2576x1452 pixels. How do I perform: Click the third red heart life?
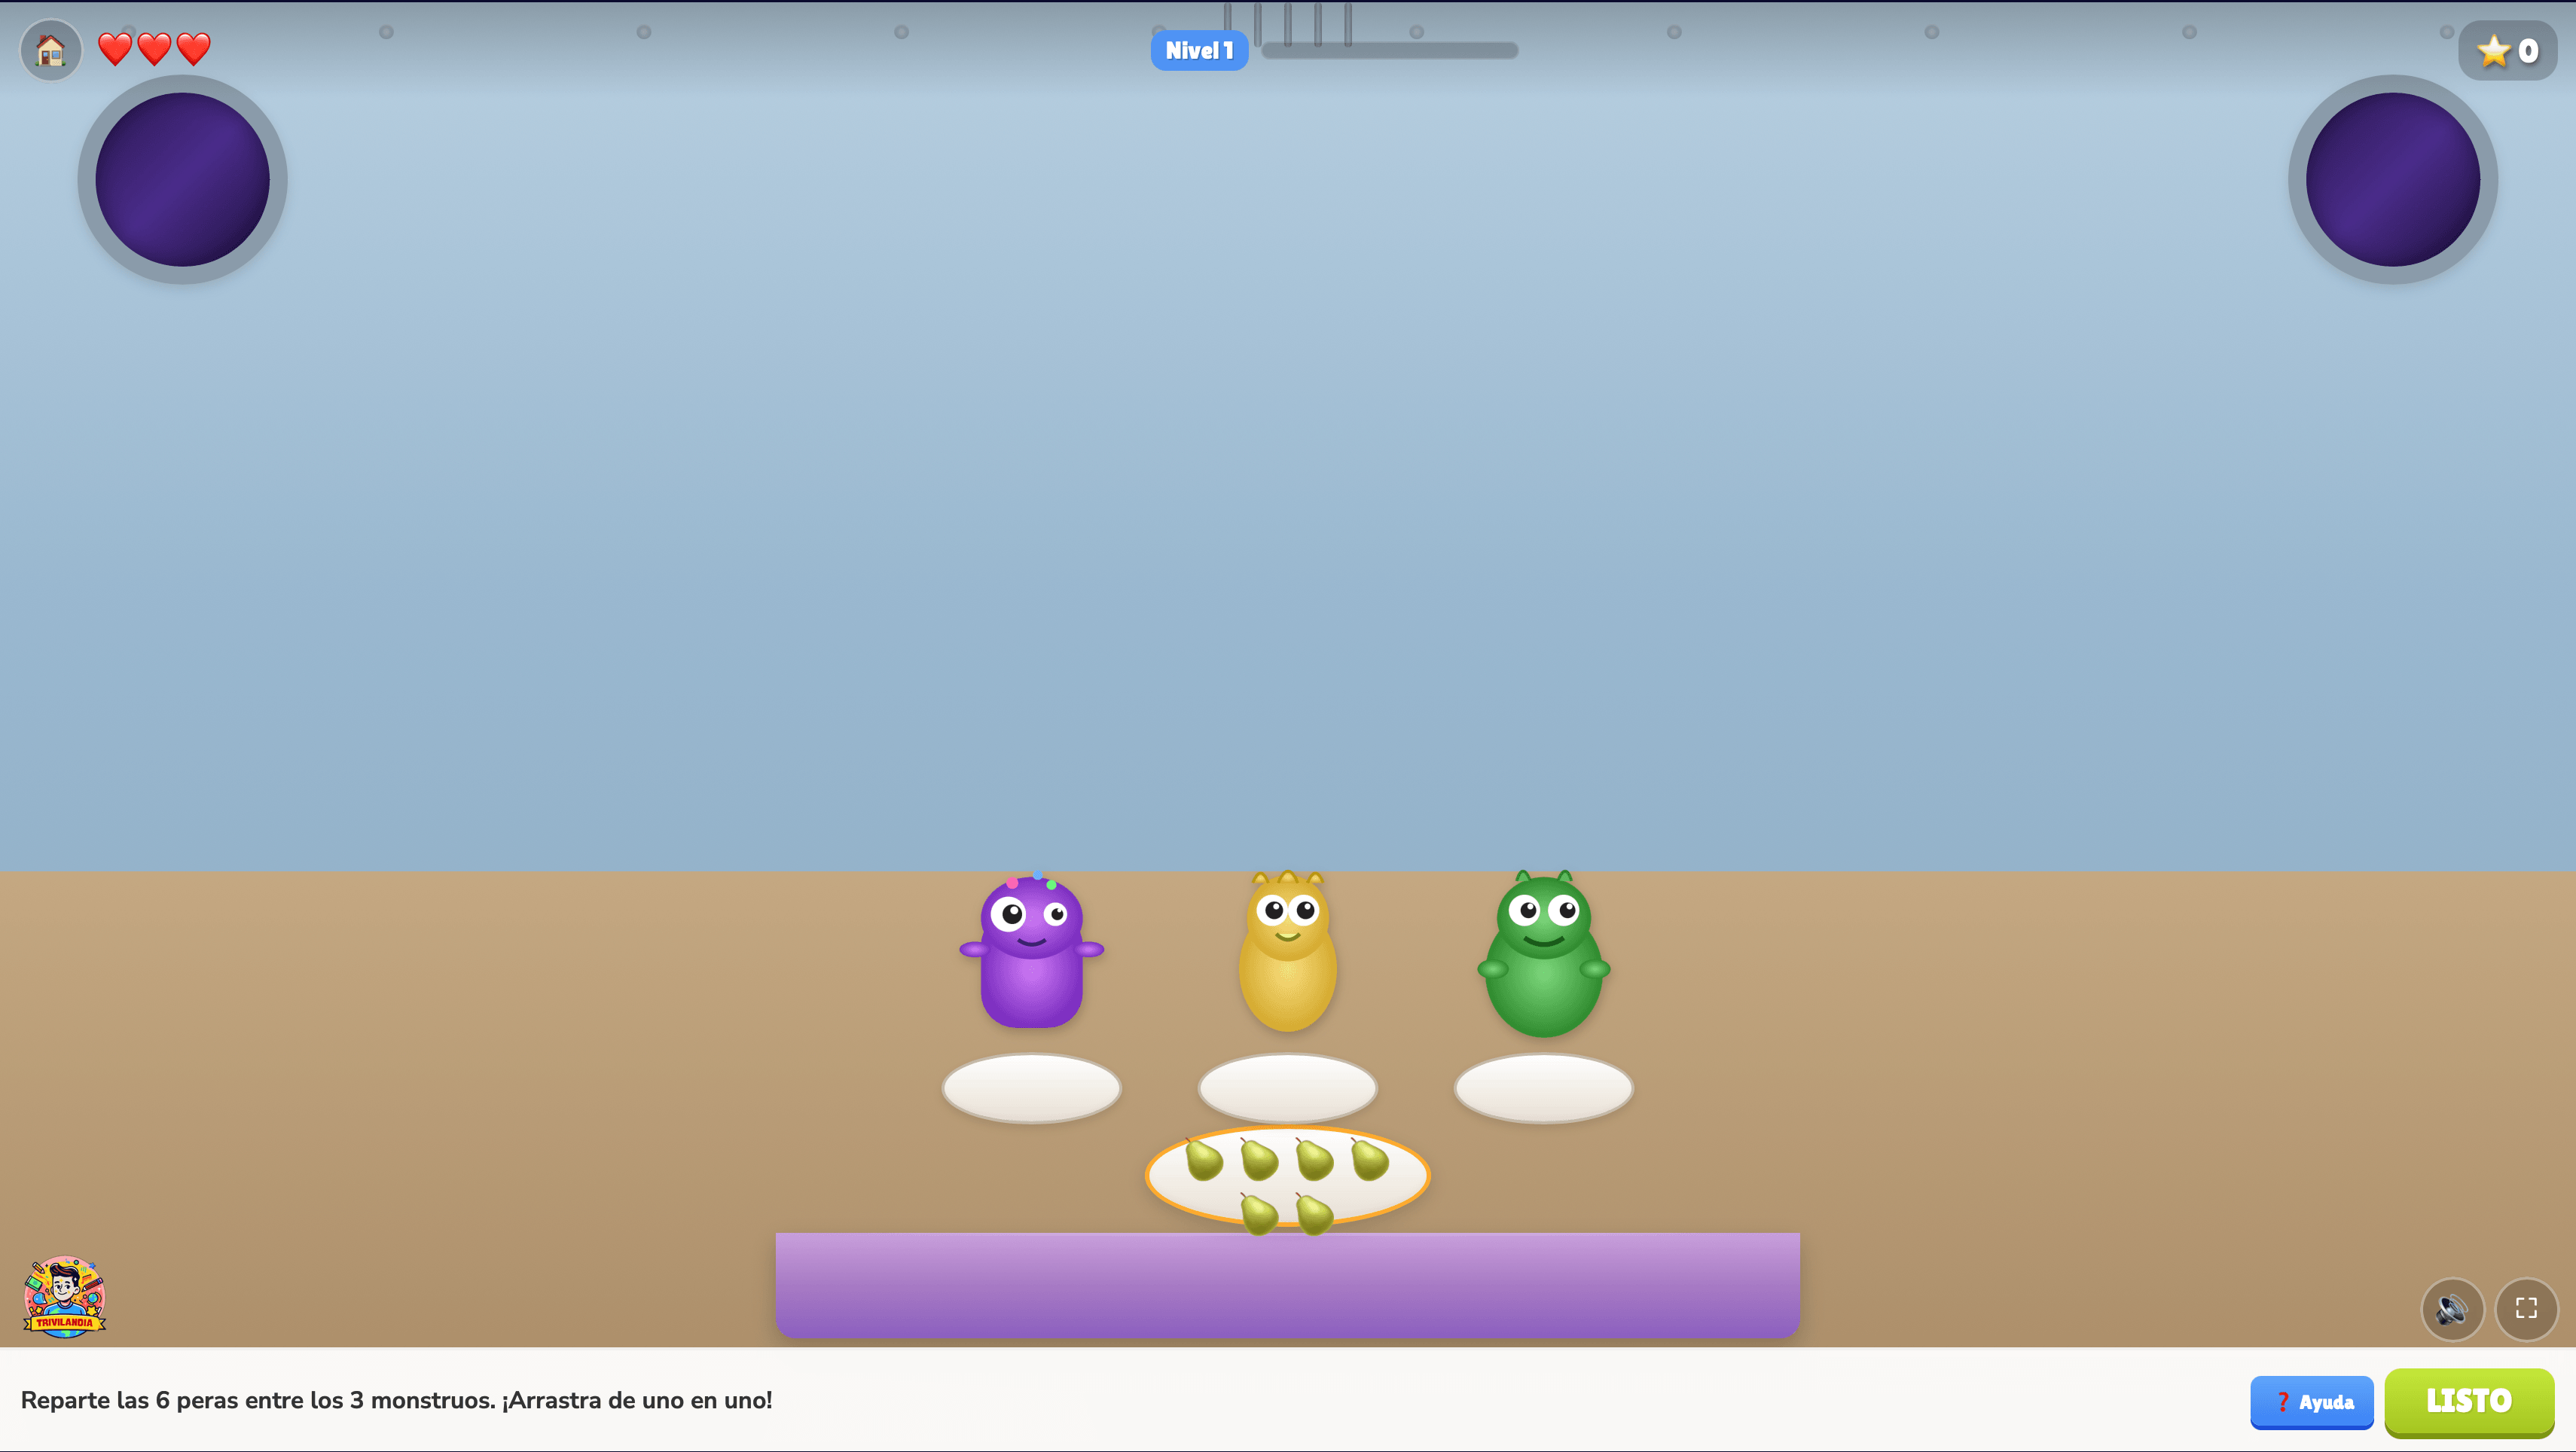coord(193,49)
